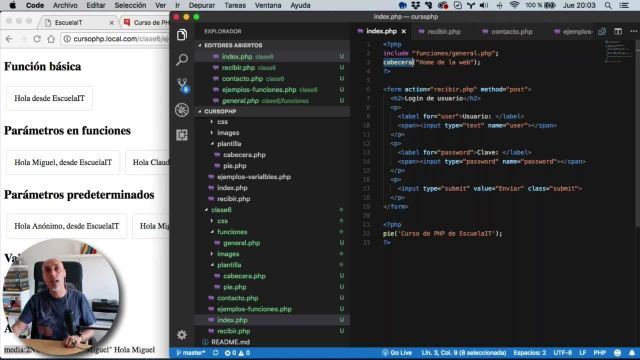
Task: Switch to the Curso de PHP browser tab
Action: tap(146, 23)
